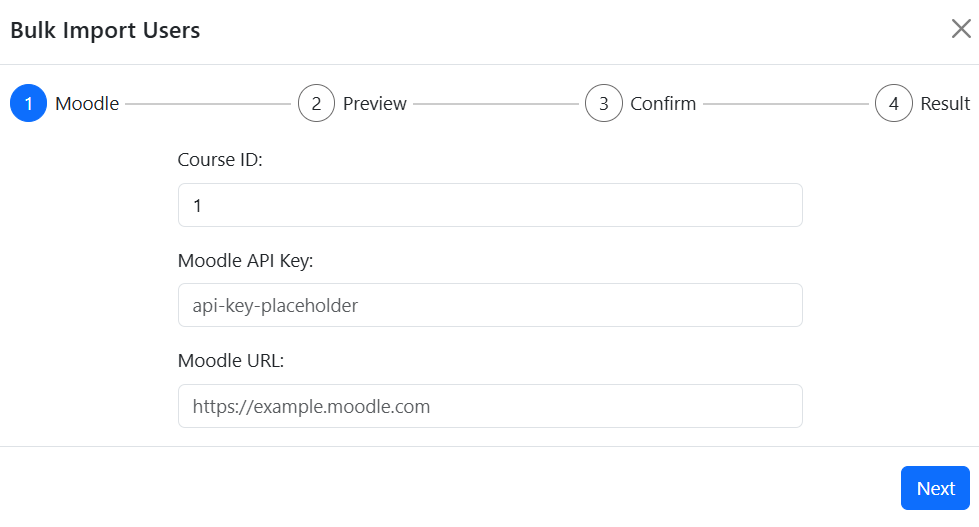Viewport: 979px width, 527px height.
Task: Click the step 2 circle icon
Action: (x=316, y=103)
